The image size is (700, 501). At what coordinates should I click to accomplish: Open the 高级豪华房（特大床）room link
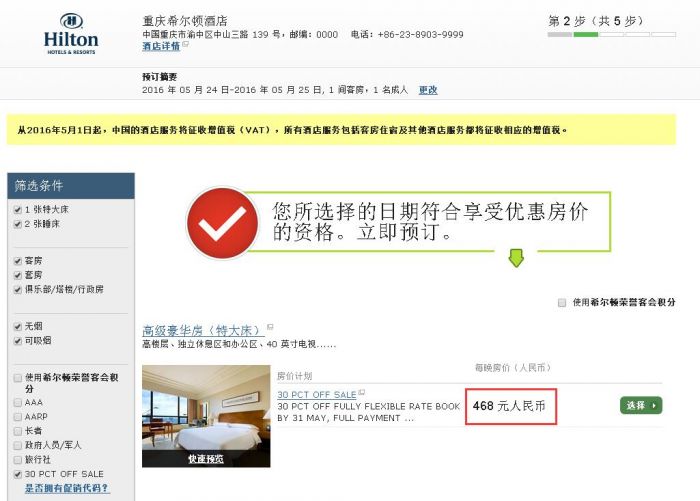203,331
